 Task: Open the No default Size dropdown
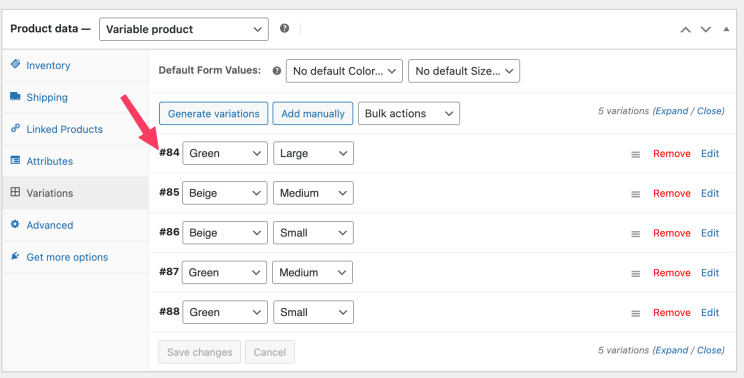click(x=464, y=71)
